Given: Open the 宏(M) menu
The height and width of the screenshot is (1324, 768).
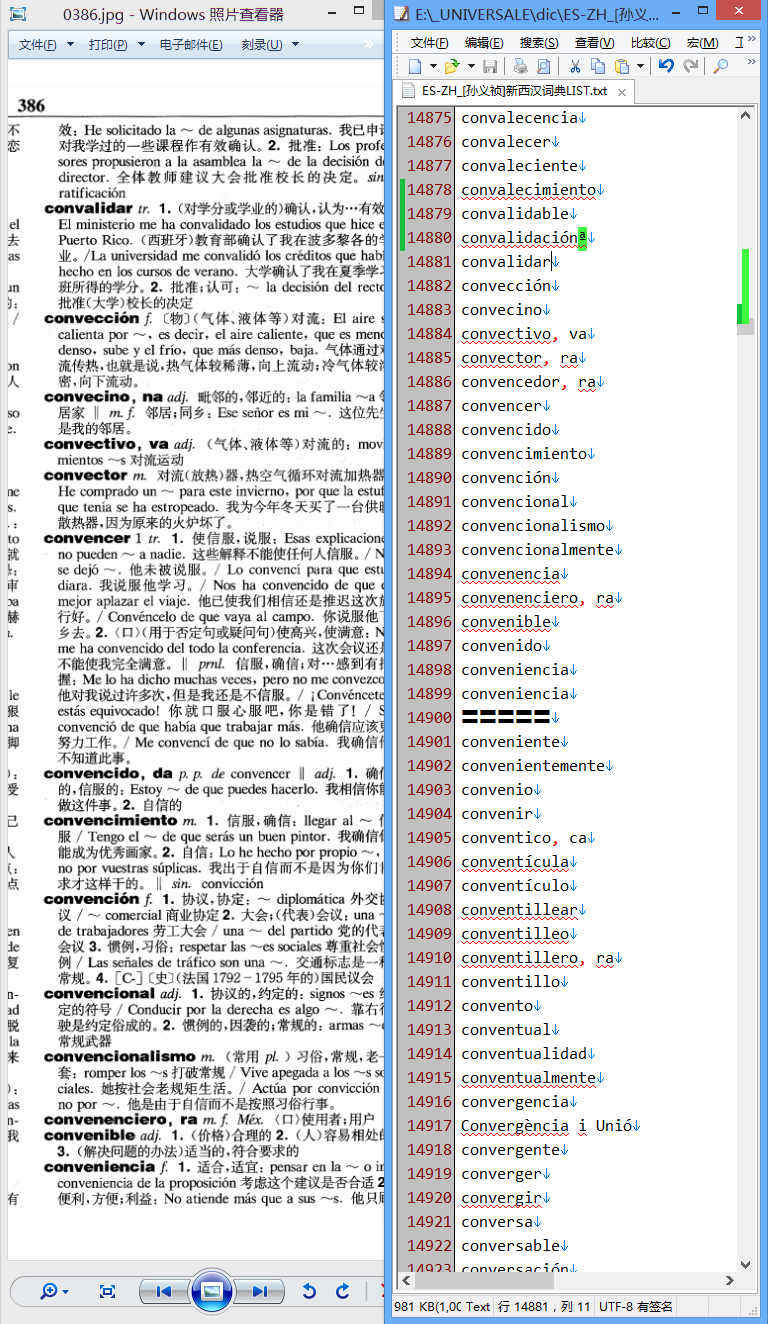Looking at the screenshot, I should pos(702,42).
